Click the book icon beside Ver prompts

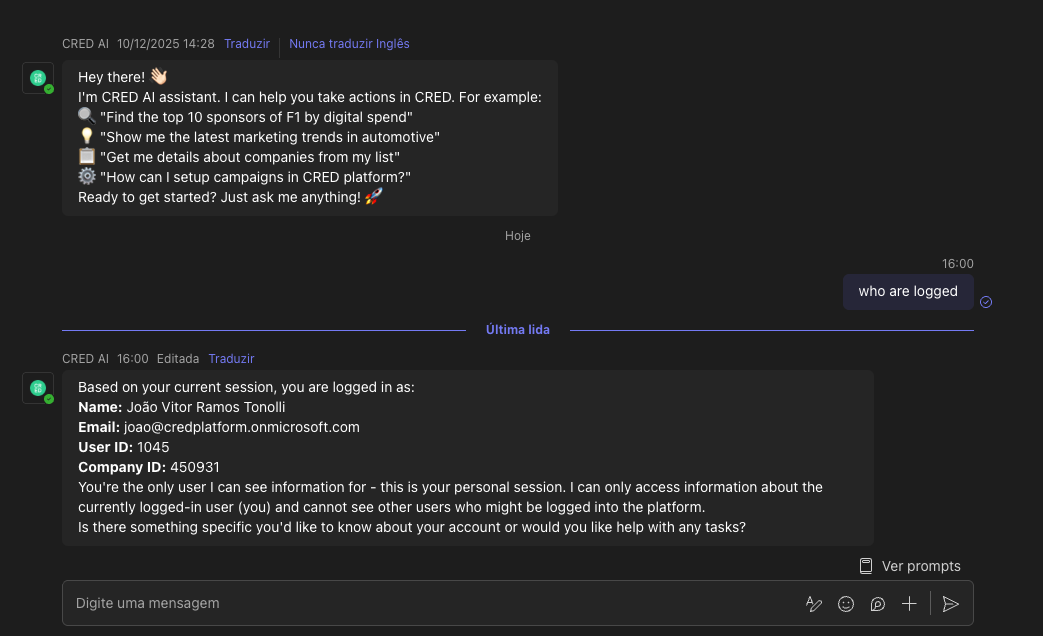click(x=866, y=566)
